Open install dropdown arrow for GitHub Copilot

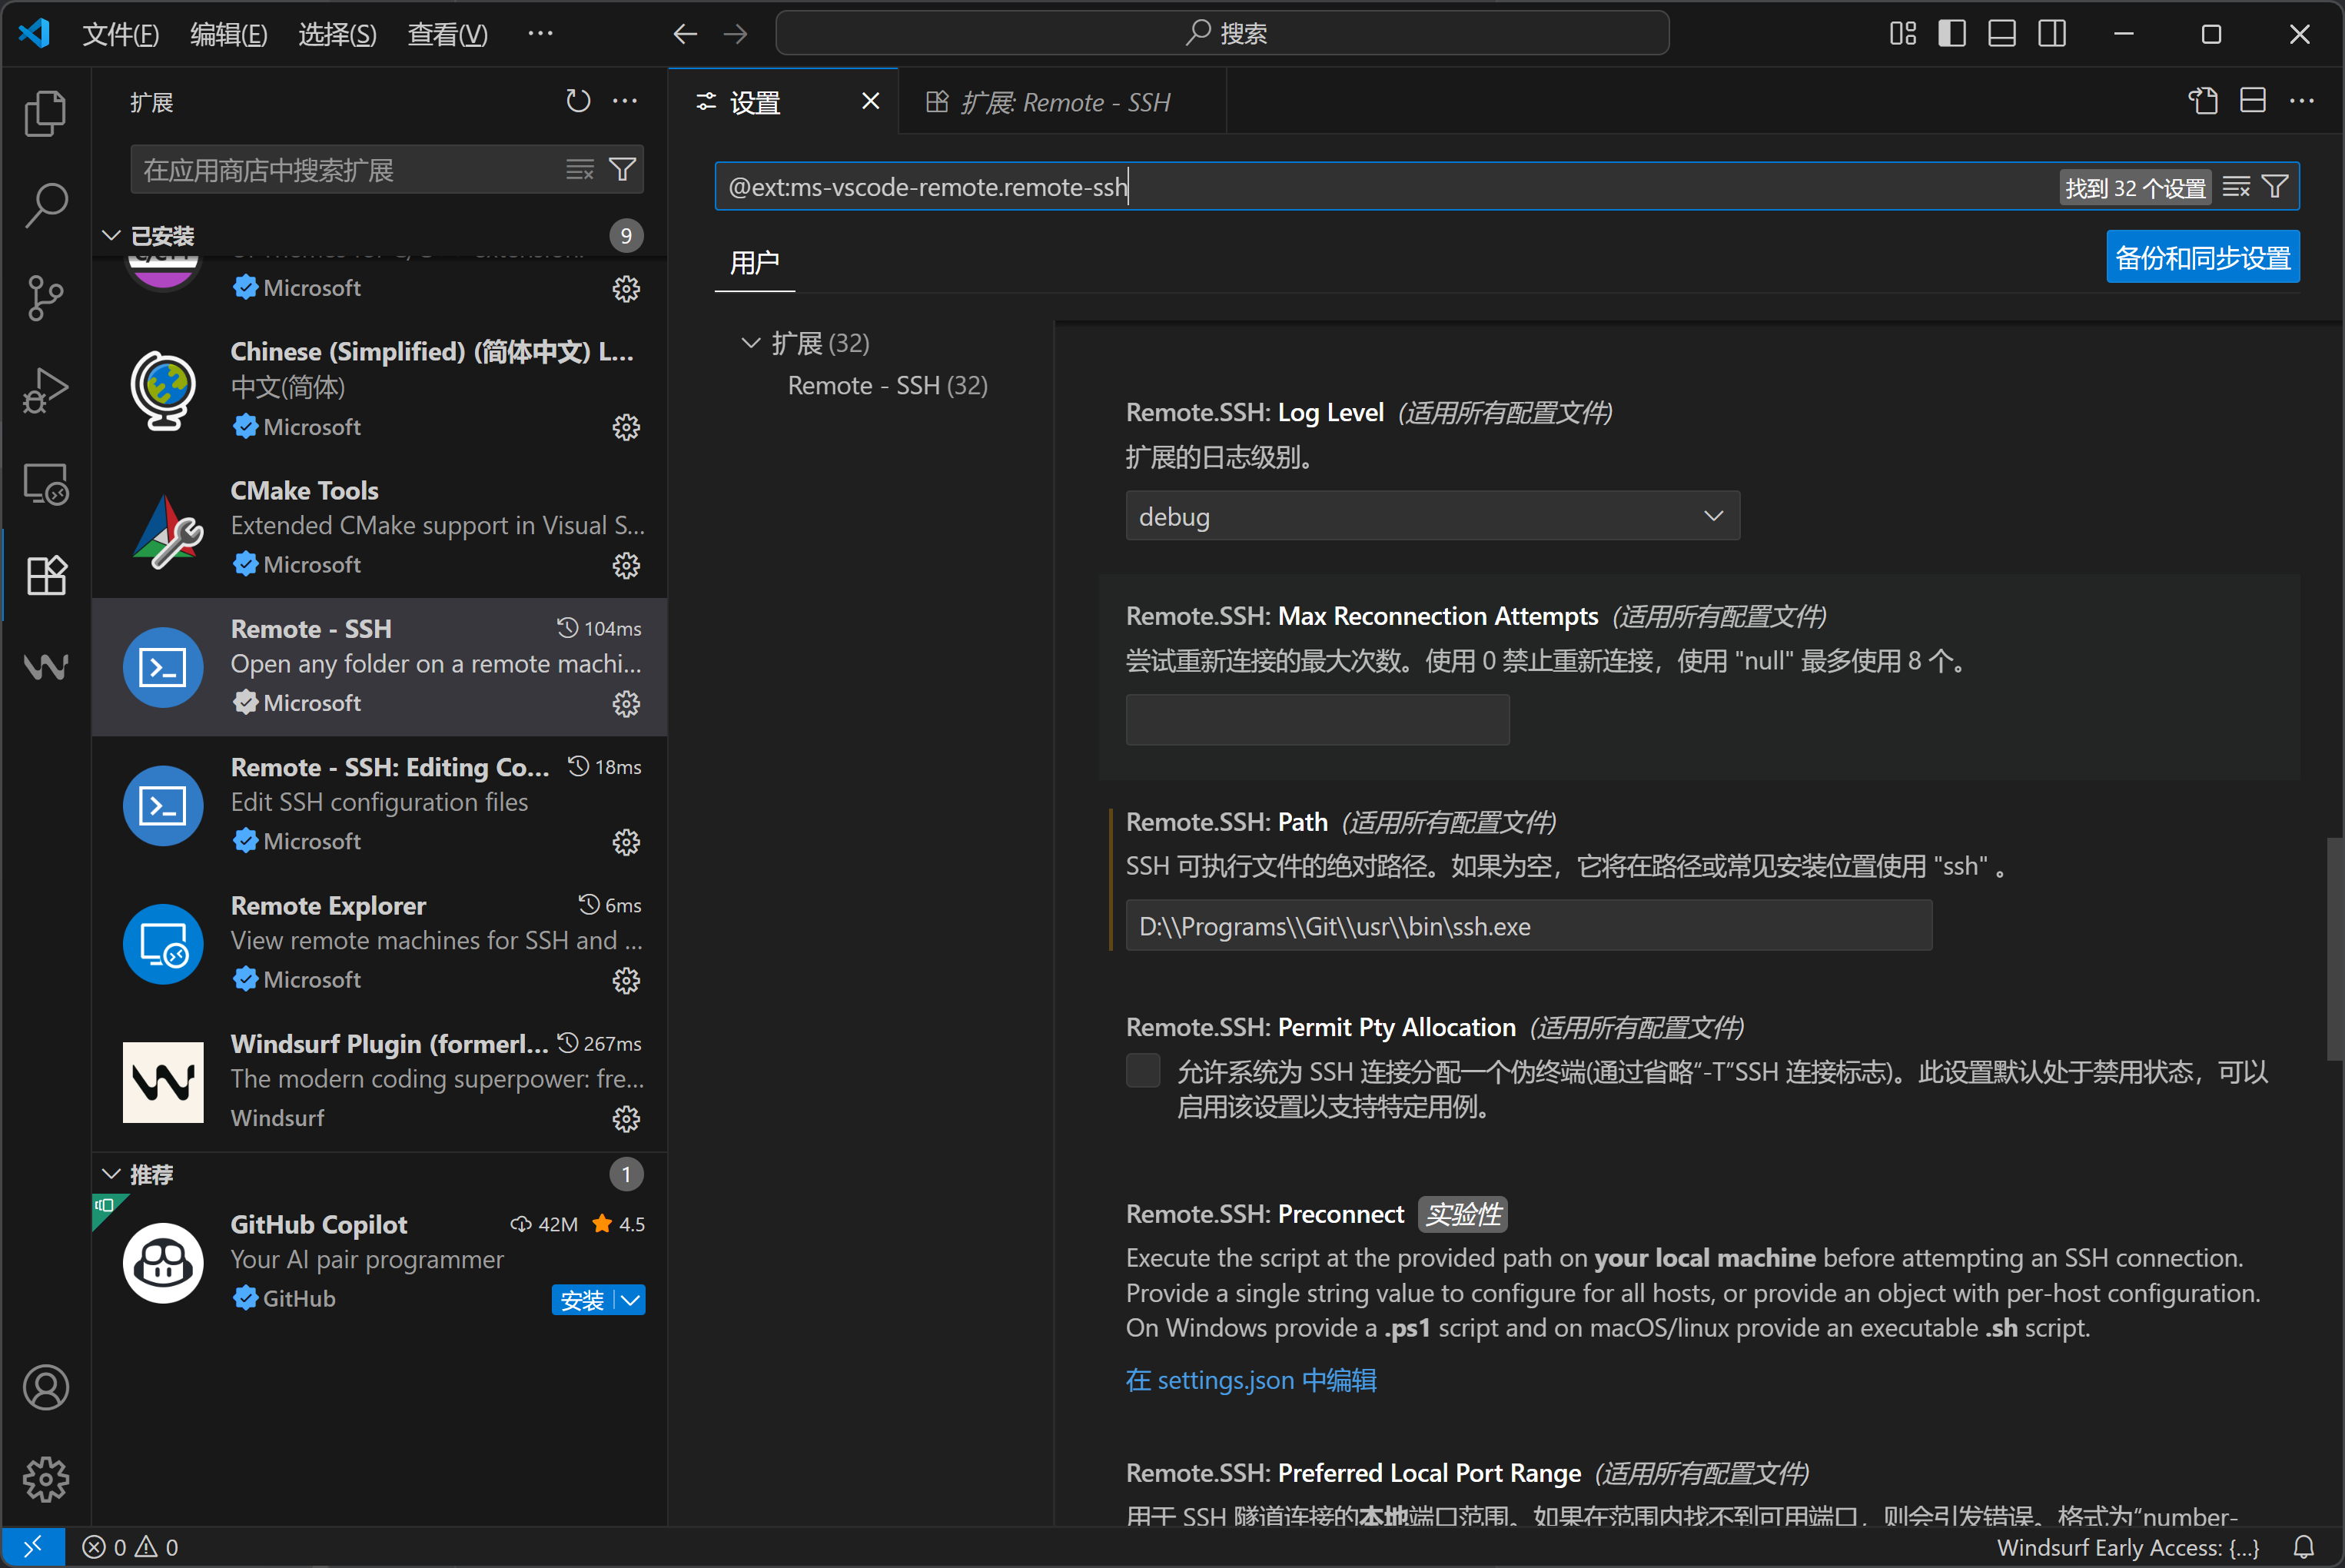tap(630, 1300)
